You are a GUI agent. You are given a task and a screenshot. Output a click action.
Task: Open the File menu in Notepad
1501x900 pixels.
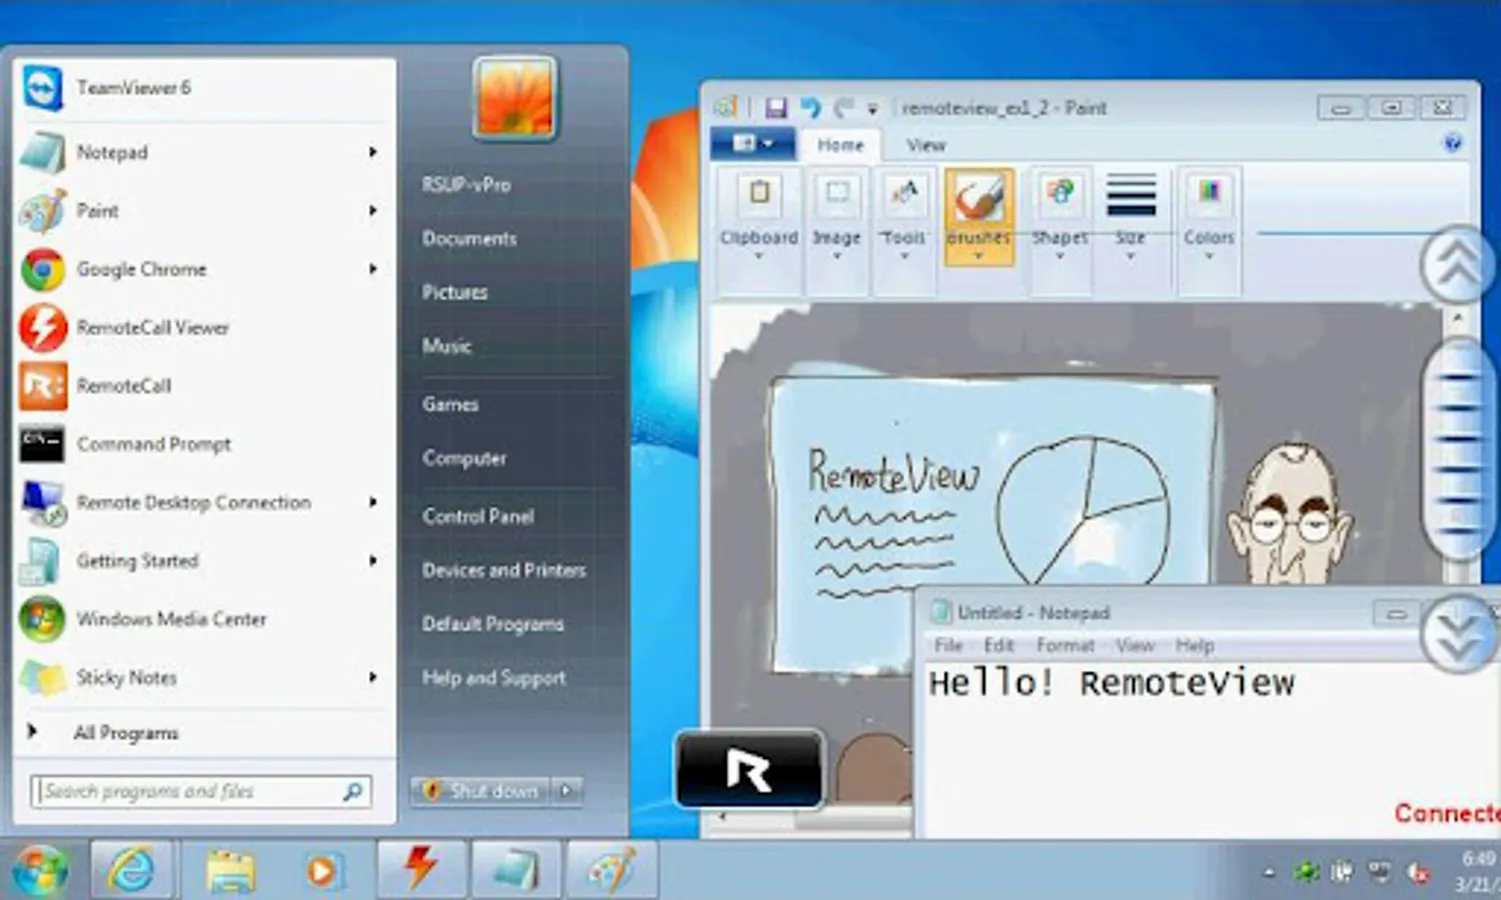coord(948,645)
